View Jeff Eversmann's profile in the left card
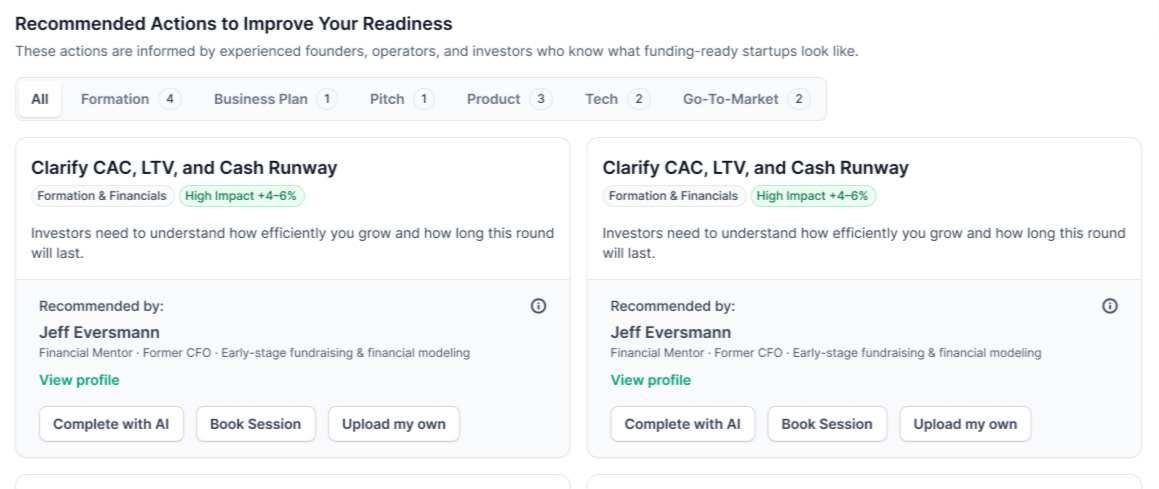This screenshot has height=489, width=1159. (79, 380)
